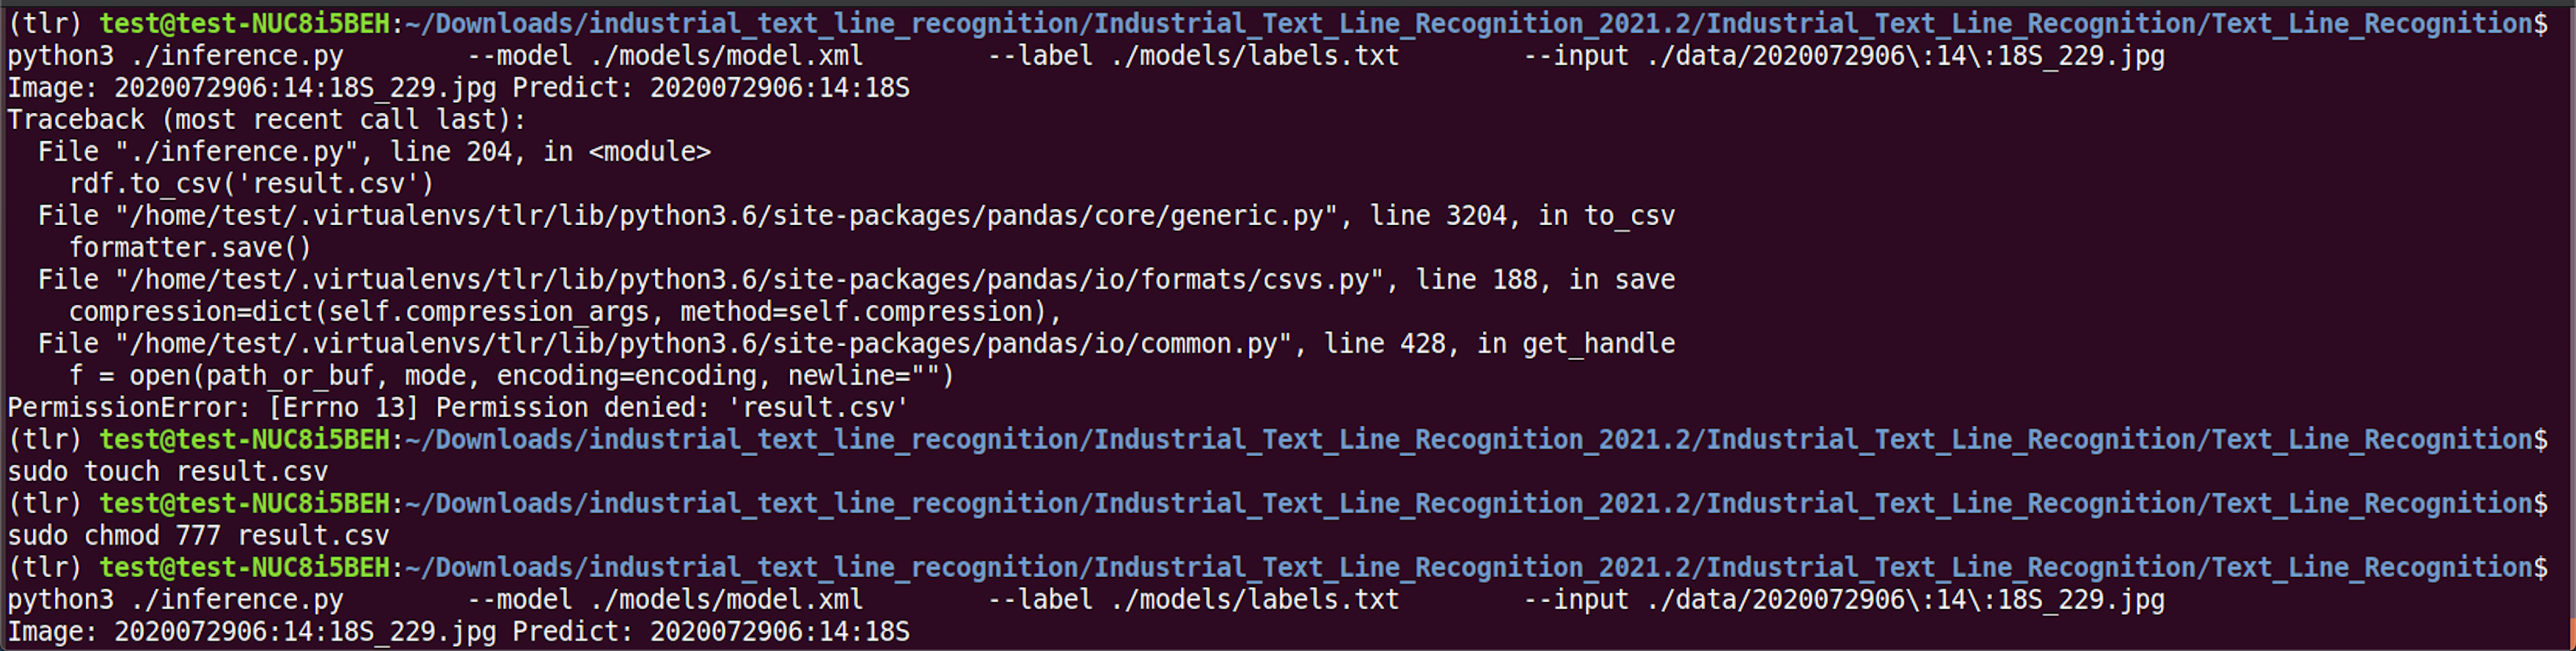
Task: Click the last test@test-NUC8i5BEH prompt
Action: (244, 568)
